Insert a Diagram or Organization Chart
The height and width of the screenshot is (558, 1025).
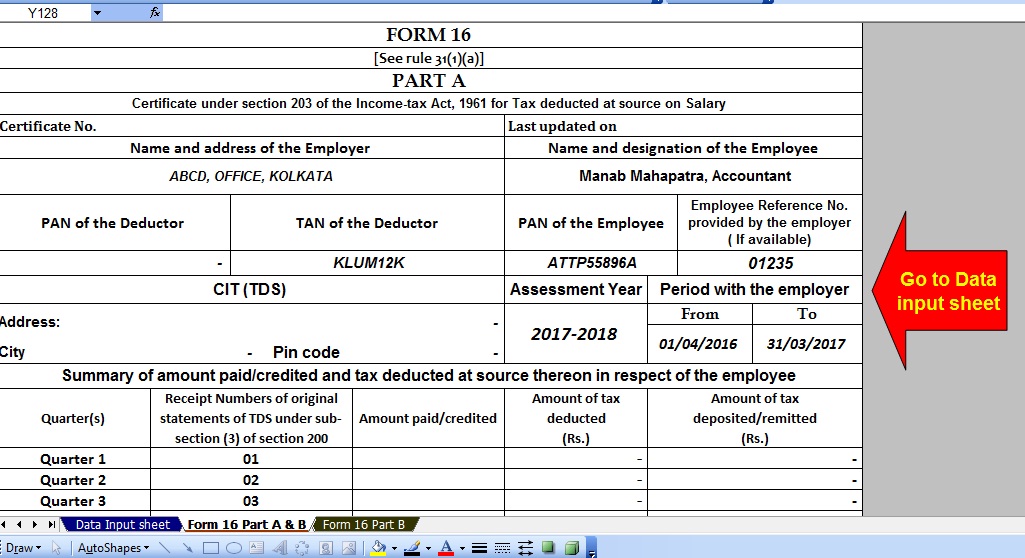(x=302, y=548)
